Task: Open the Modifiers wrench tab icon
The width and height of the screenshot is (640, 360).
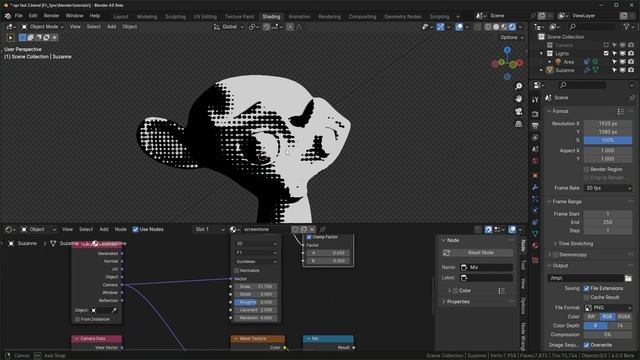Action: pyautogui.click(x=535, y=187)
